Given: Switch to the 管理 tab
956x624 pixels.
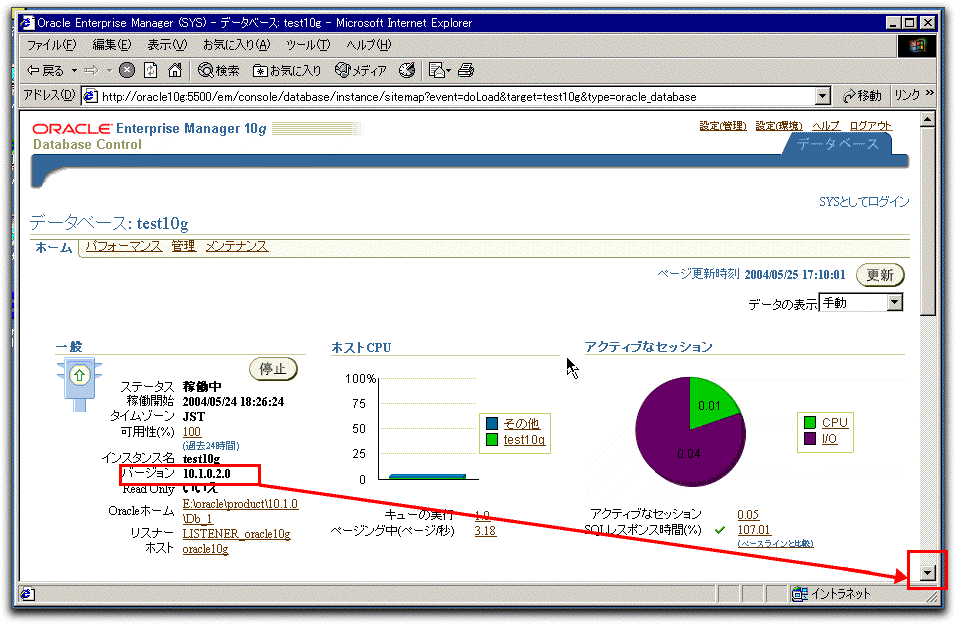Looking at the screenshot, I should click(184, 246).
